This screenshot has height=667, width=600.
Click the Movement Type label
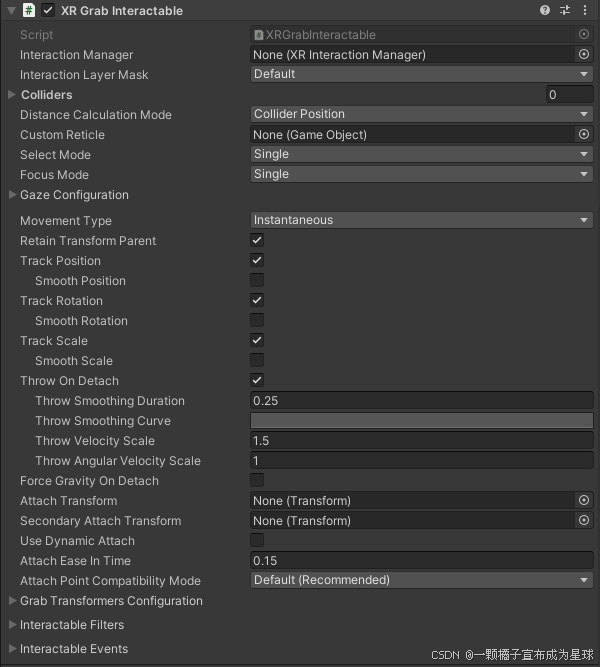[66, 221]
